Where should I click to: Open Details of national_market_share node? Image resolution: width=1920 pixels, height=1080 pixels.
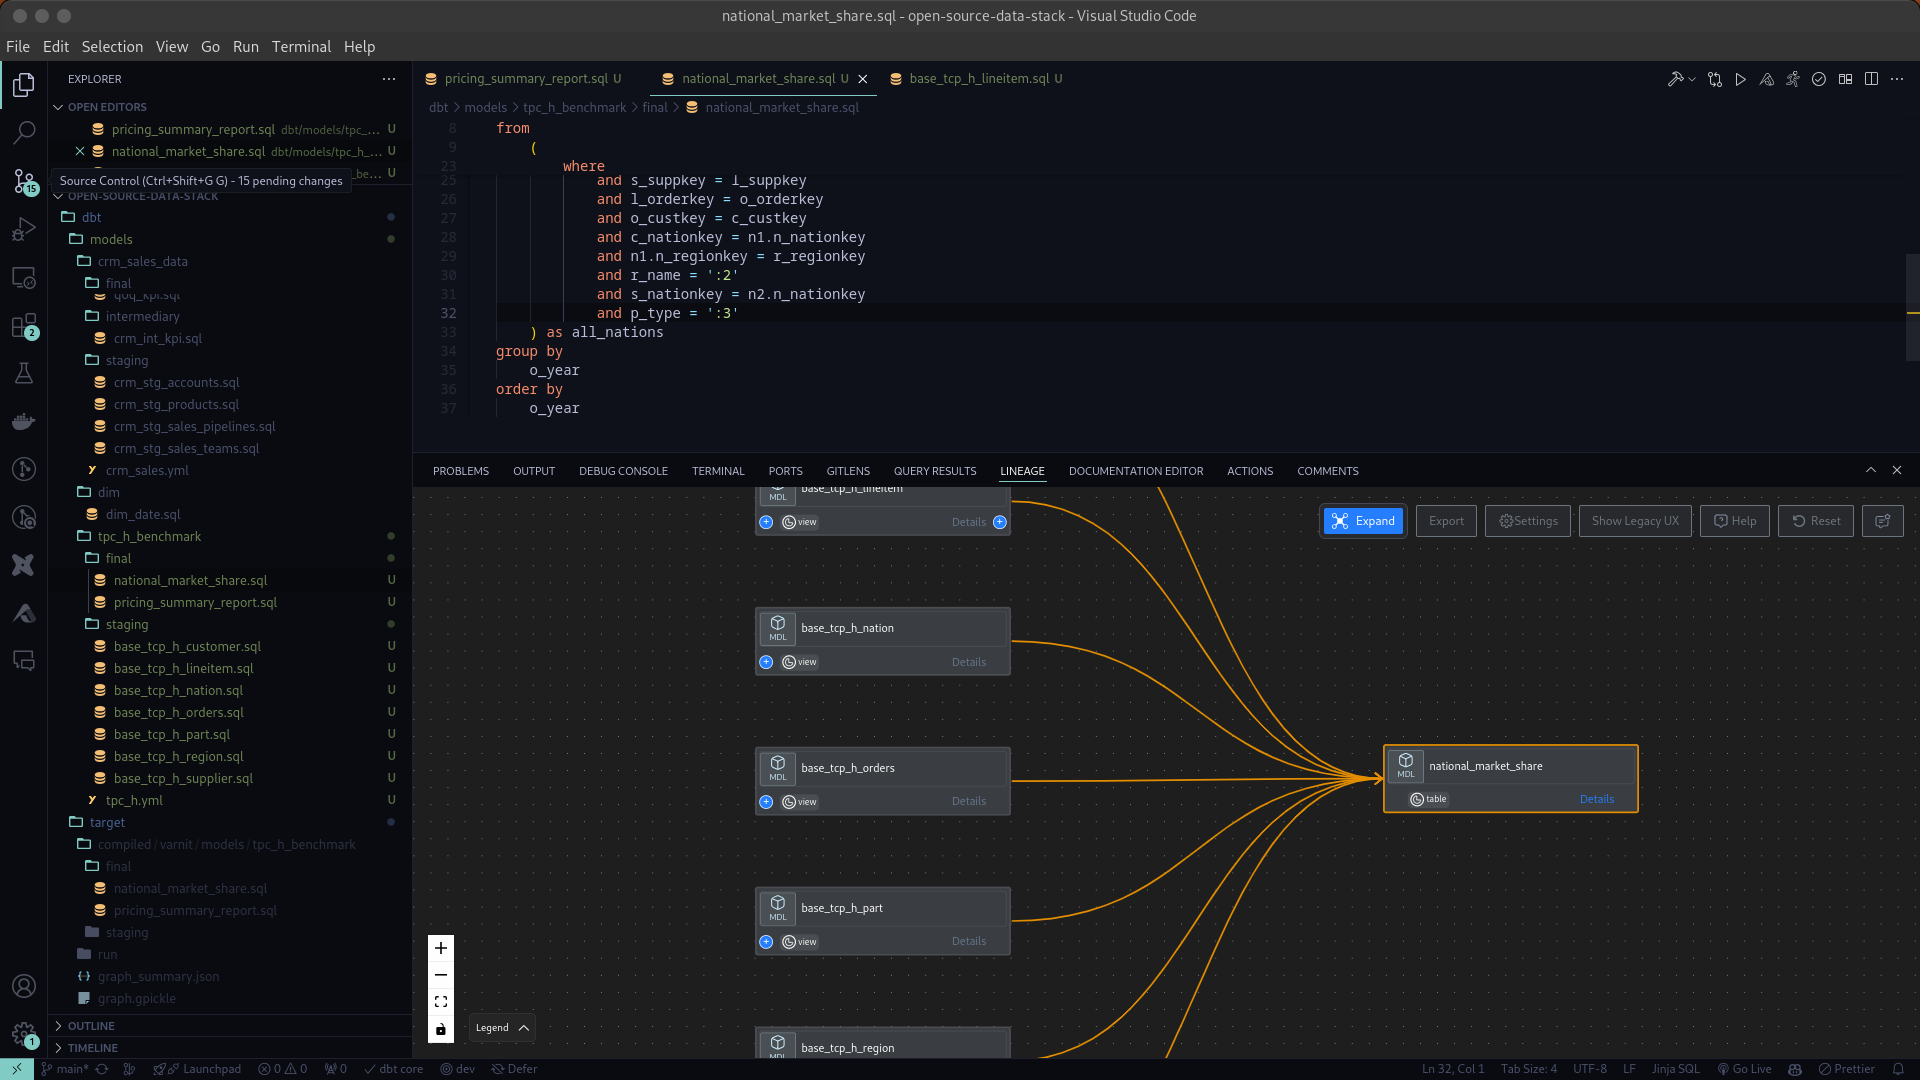click(1597, 799)
